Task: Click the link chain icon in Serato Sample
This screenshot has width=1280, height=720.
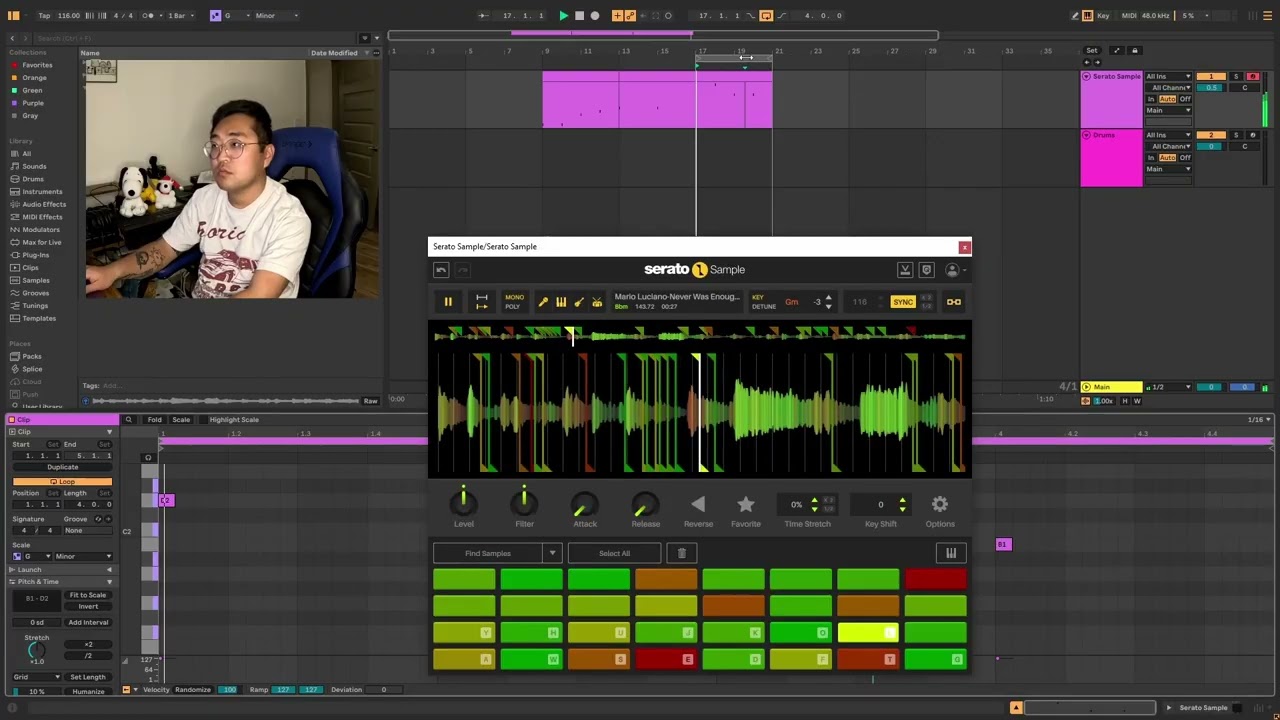Action: (954, 302)
